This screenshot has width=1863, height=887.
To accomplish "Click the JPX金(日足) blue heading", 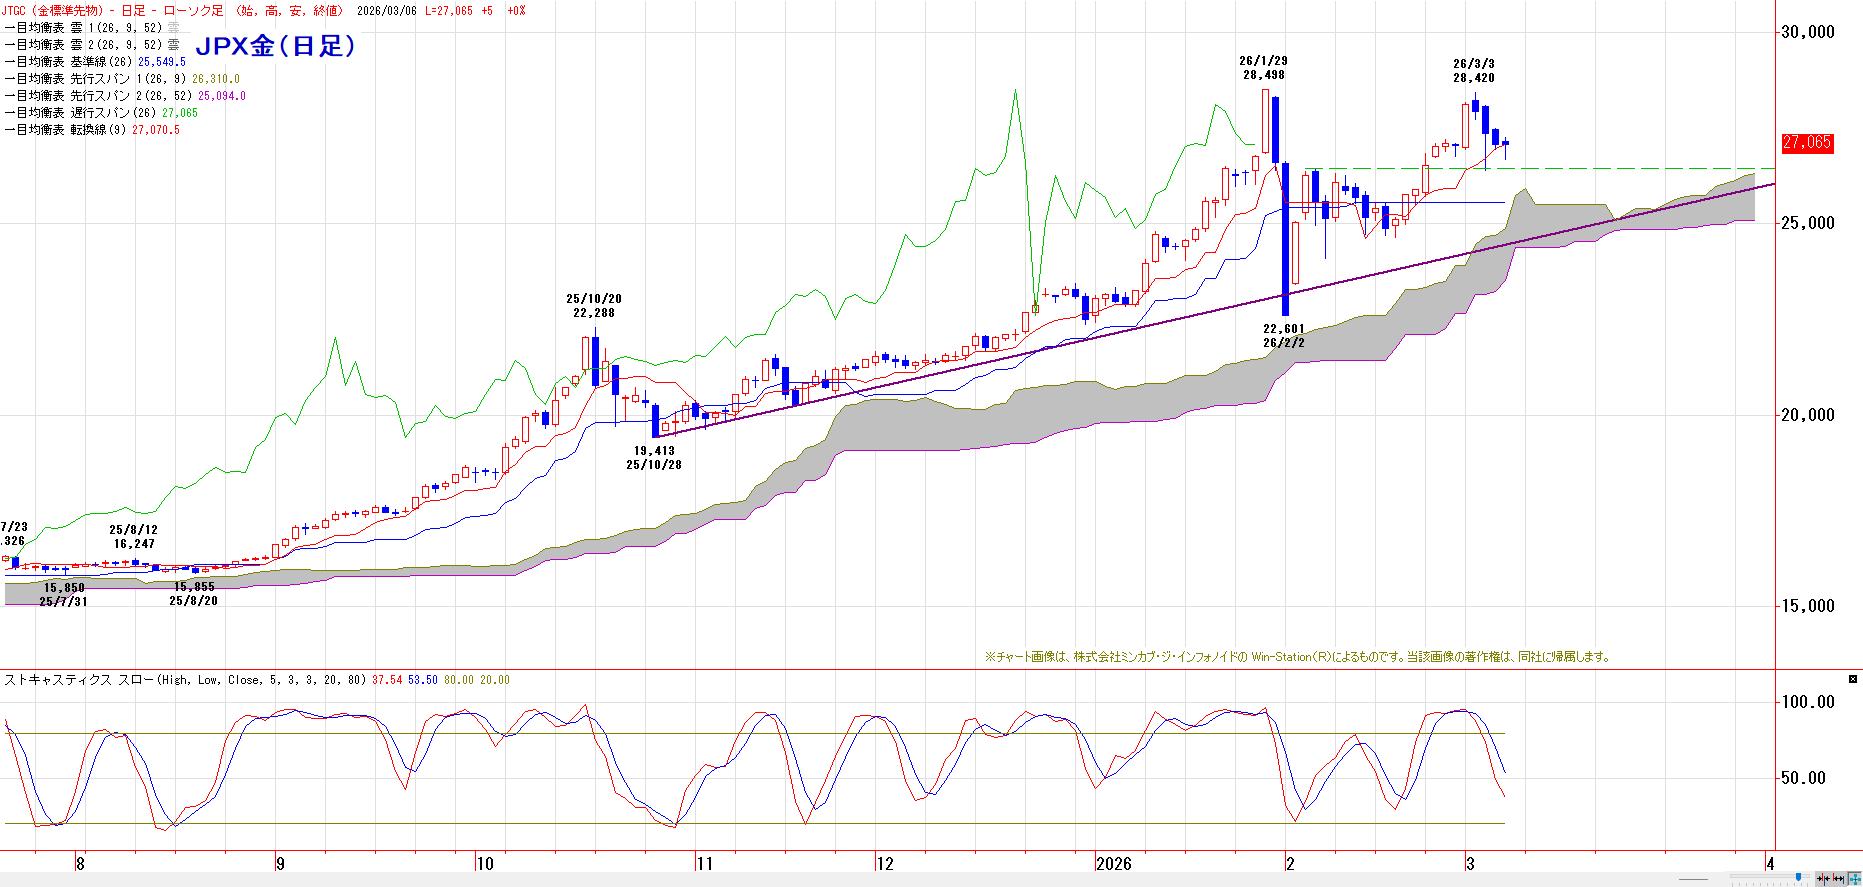I will click(x=275, y=46).
